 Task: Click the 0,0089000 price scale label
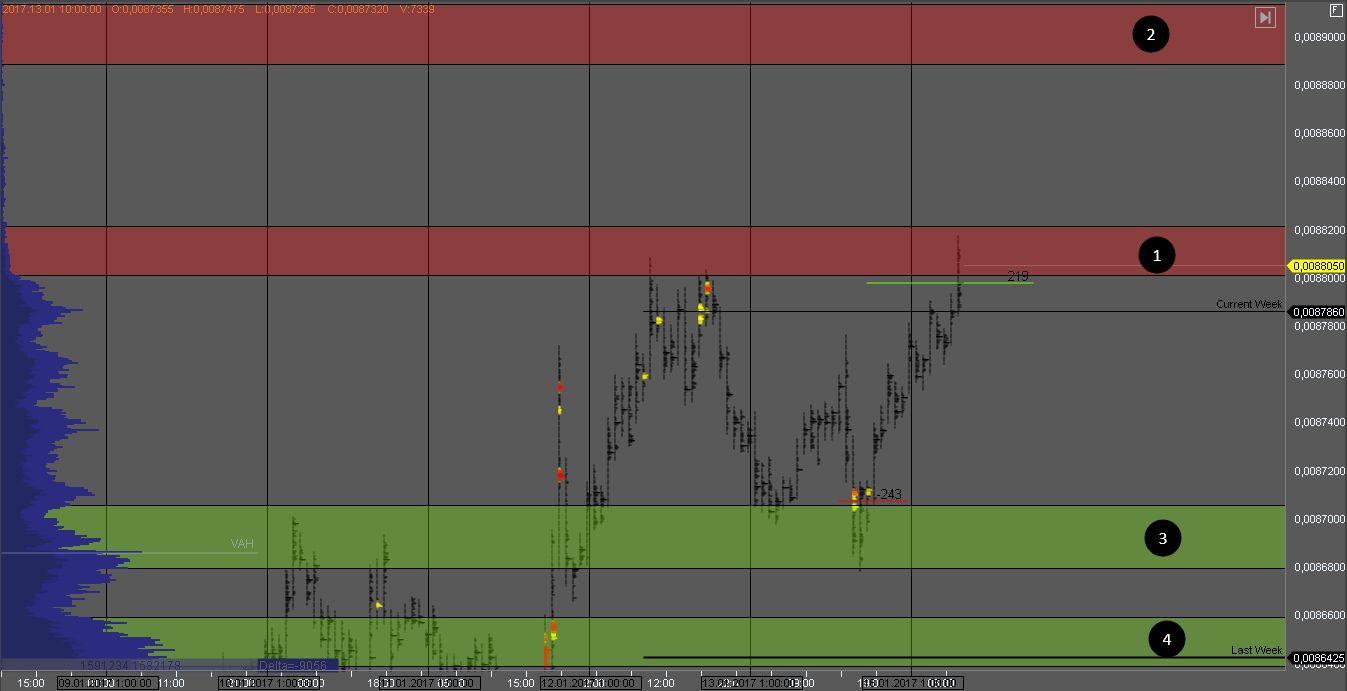(x=1318, y=37)
